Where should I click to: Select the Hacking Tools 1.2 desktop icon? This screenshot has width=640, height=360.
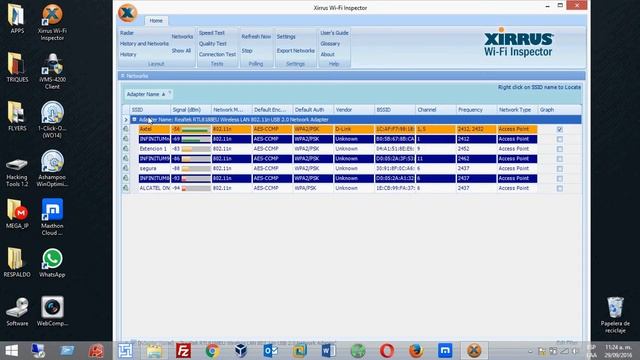[17, 173]
